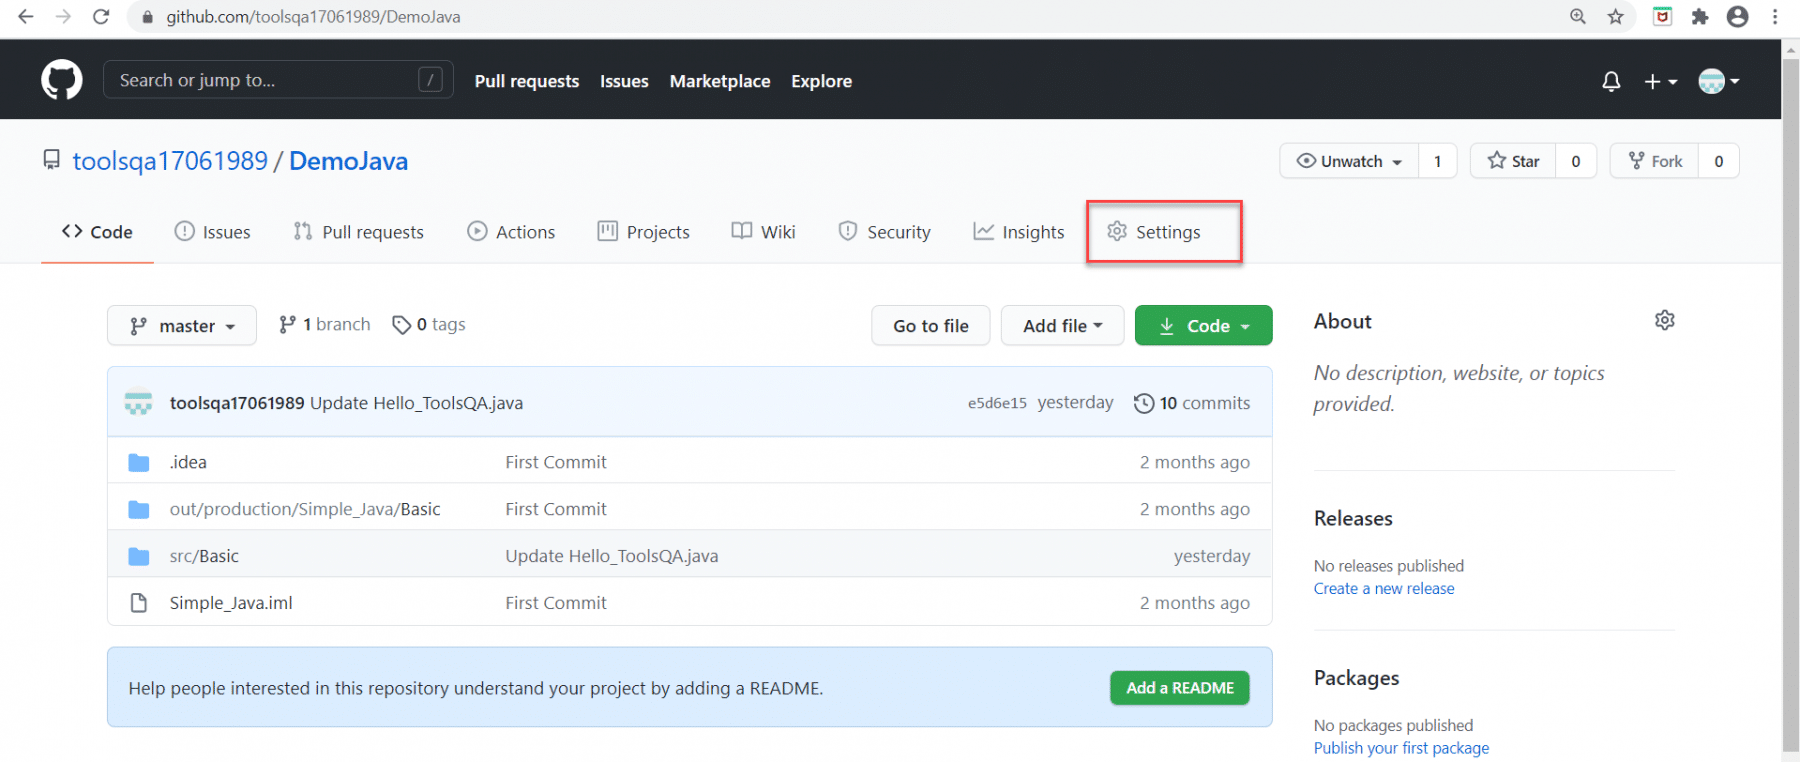Open the notifications bell
This screenshot has height=762, width=1800.
(x=1611, y=82)
